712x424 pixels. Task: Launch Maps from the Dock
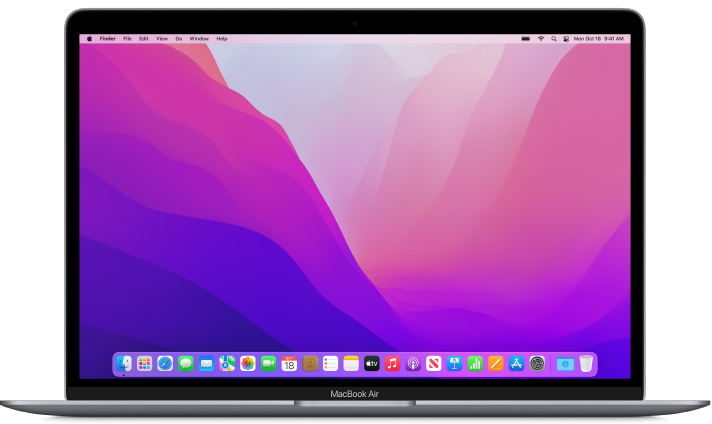227,364
